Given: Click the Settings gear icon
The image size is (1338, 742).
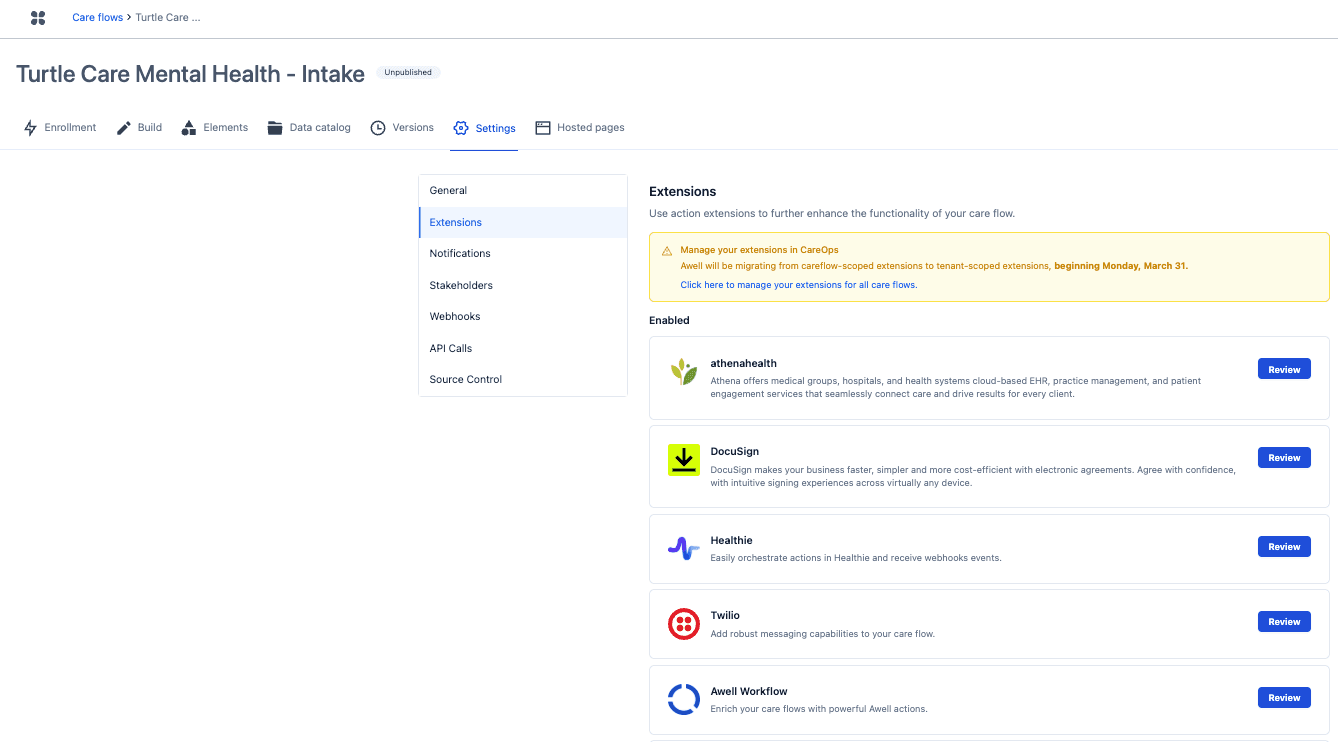Looking at the screenshot, I should 461,128.
